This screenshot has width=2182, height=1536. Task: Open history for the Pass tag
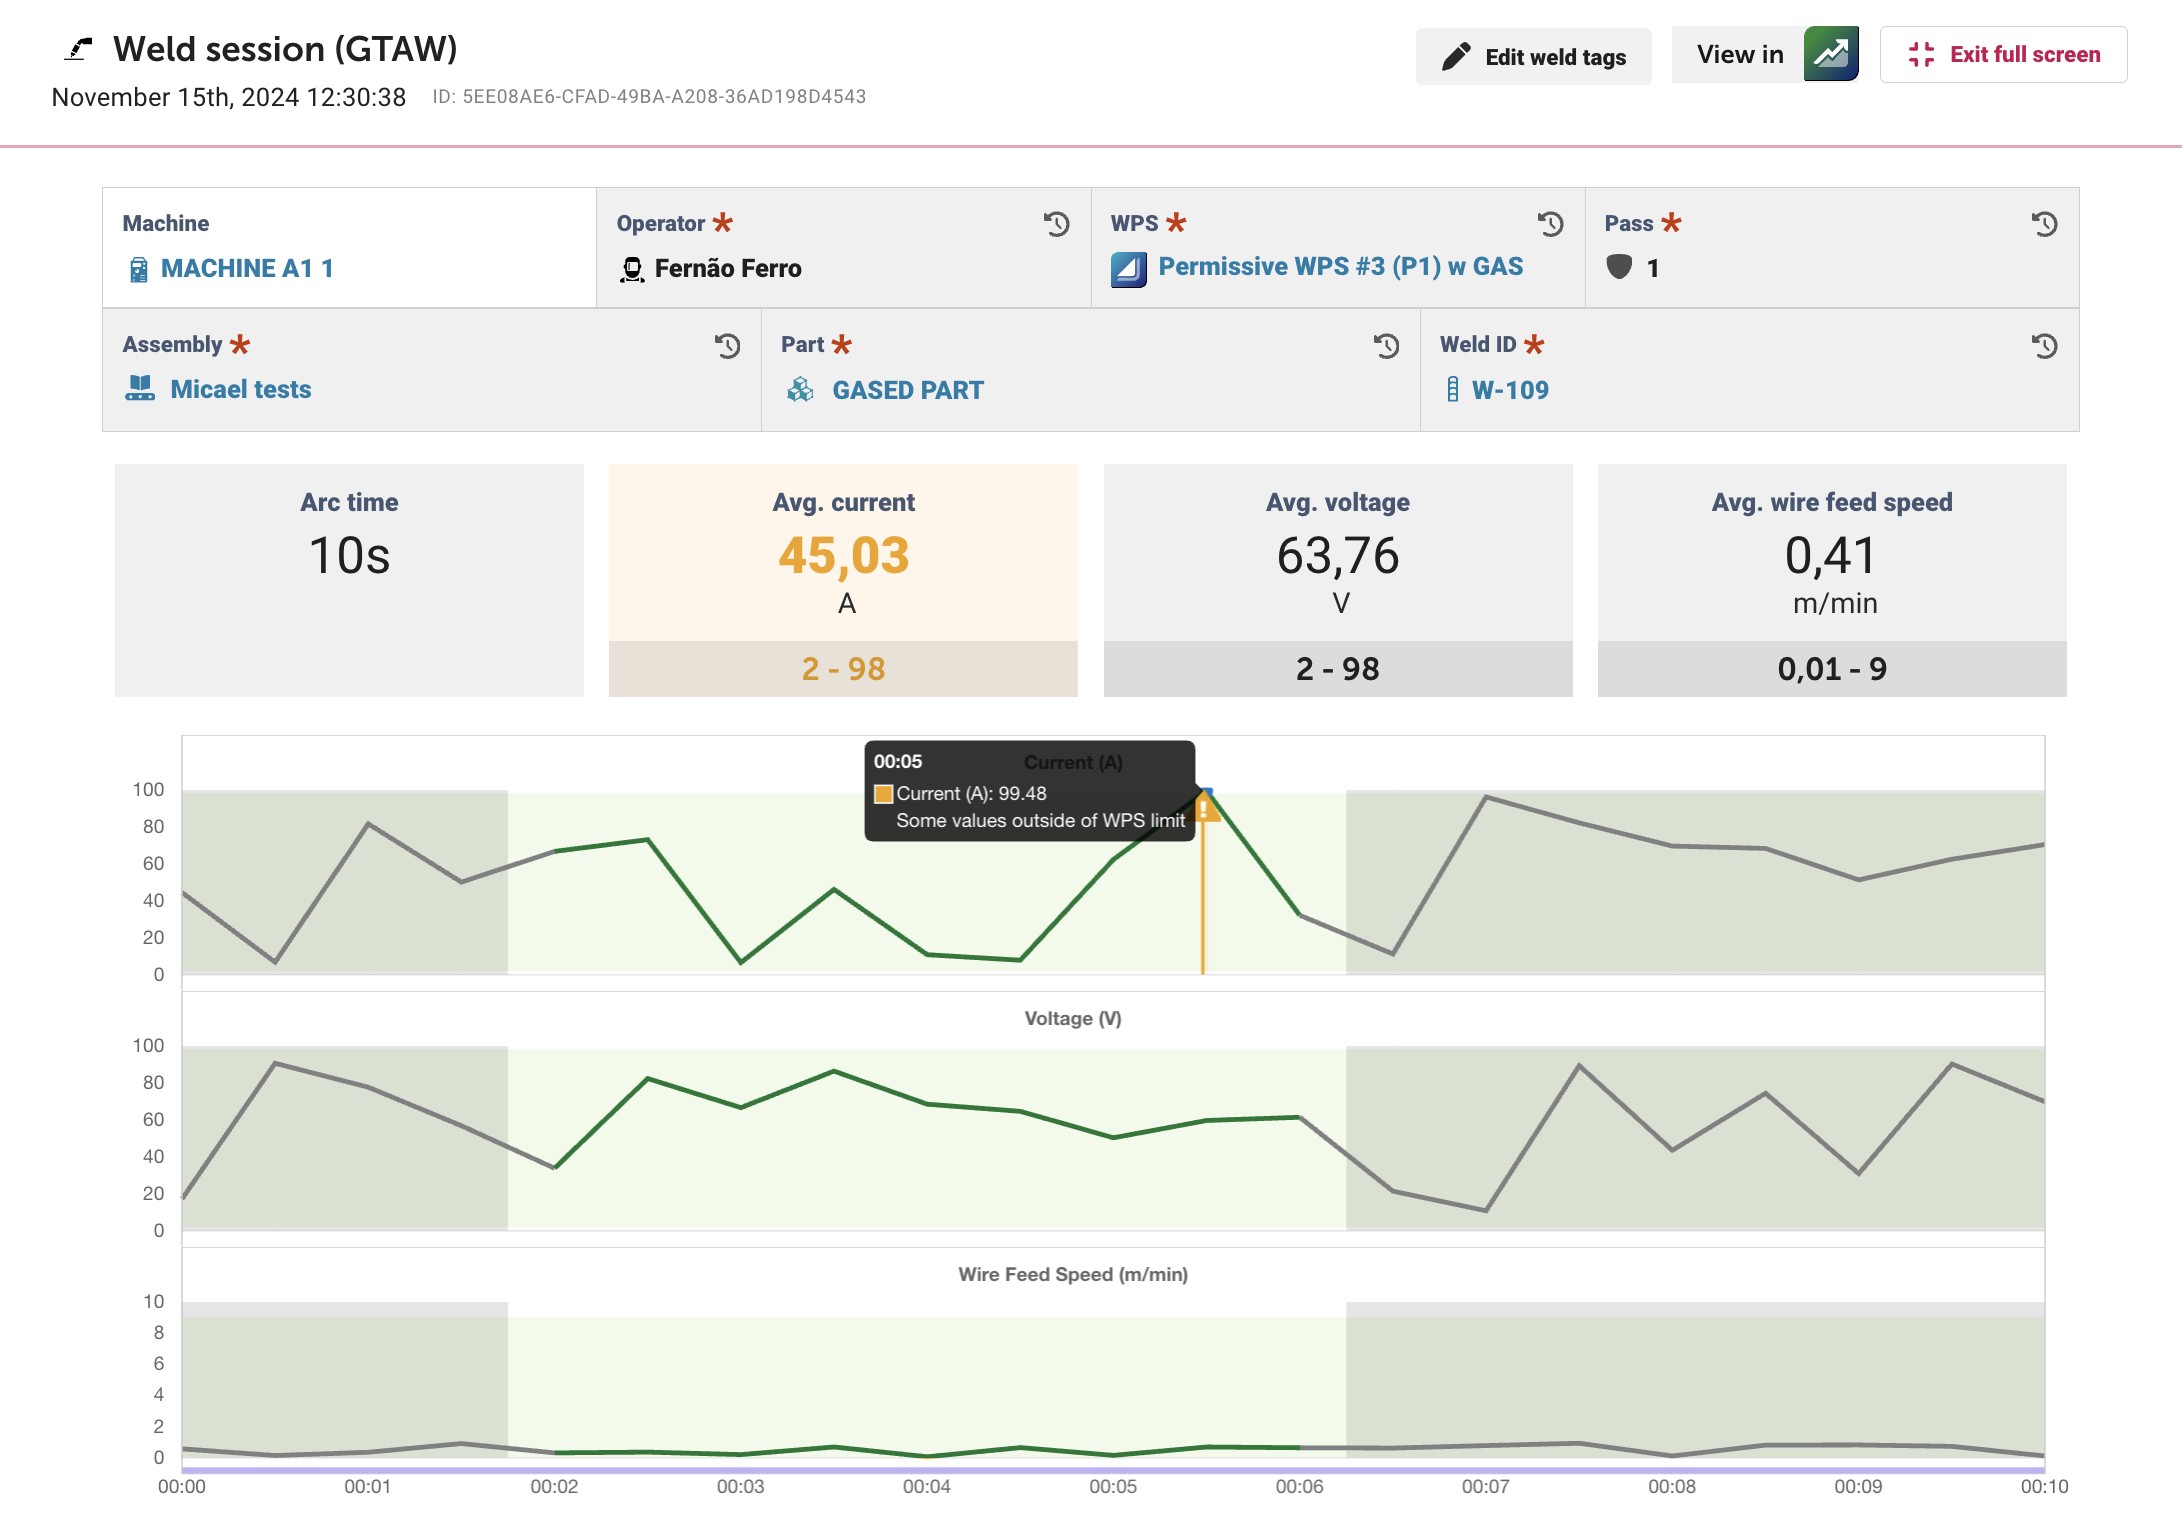pos(2044,224)
